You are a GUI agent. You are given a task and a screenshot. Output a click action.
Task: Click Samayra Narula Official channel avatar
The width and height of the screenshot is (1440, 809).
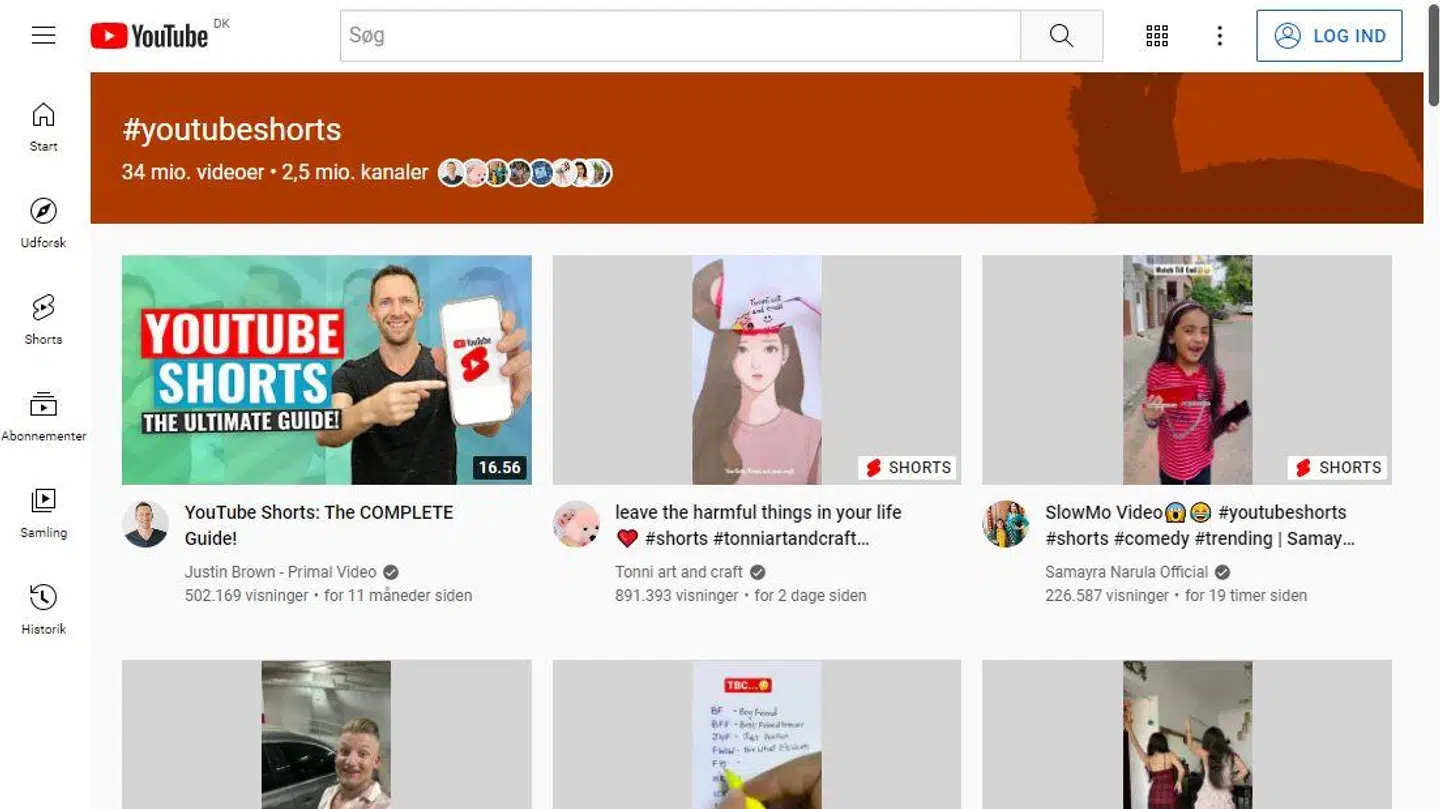pos(1006,524)
